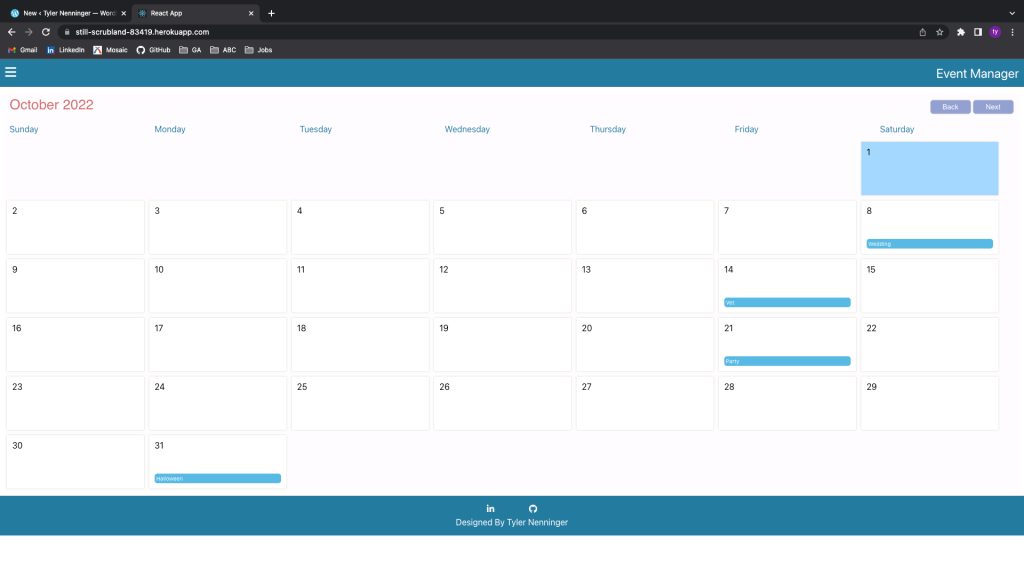This screenshot has width=1024, height=576.
Task: Click the share icon in the address bar
Action: coord(922,32)
